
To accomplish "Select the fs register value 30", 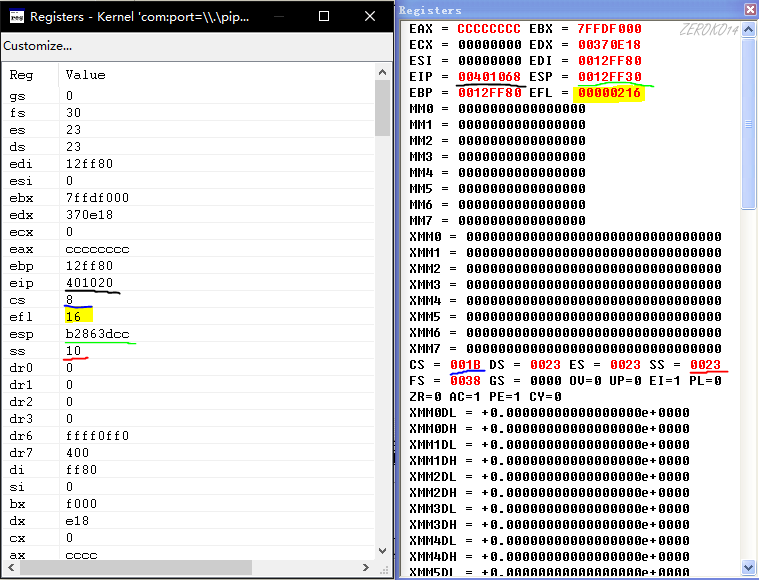I will pos(74,113).
